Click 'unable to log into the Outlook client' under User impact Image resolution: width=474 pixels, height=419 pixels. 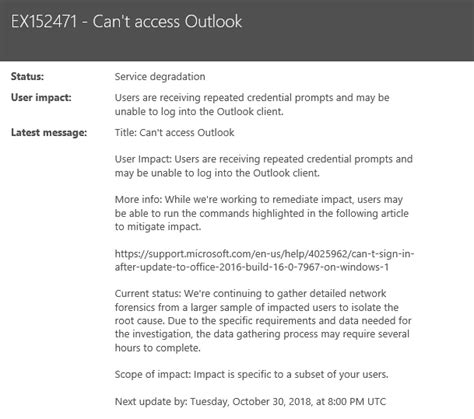[x=199, y=111]
